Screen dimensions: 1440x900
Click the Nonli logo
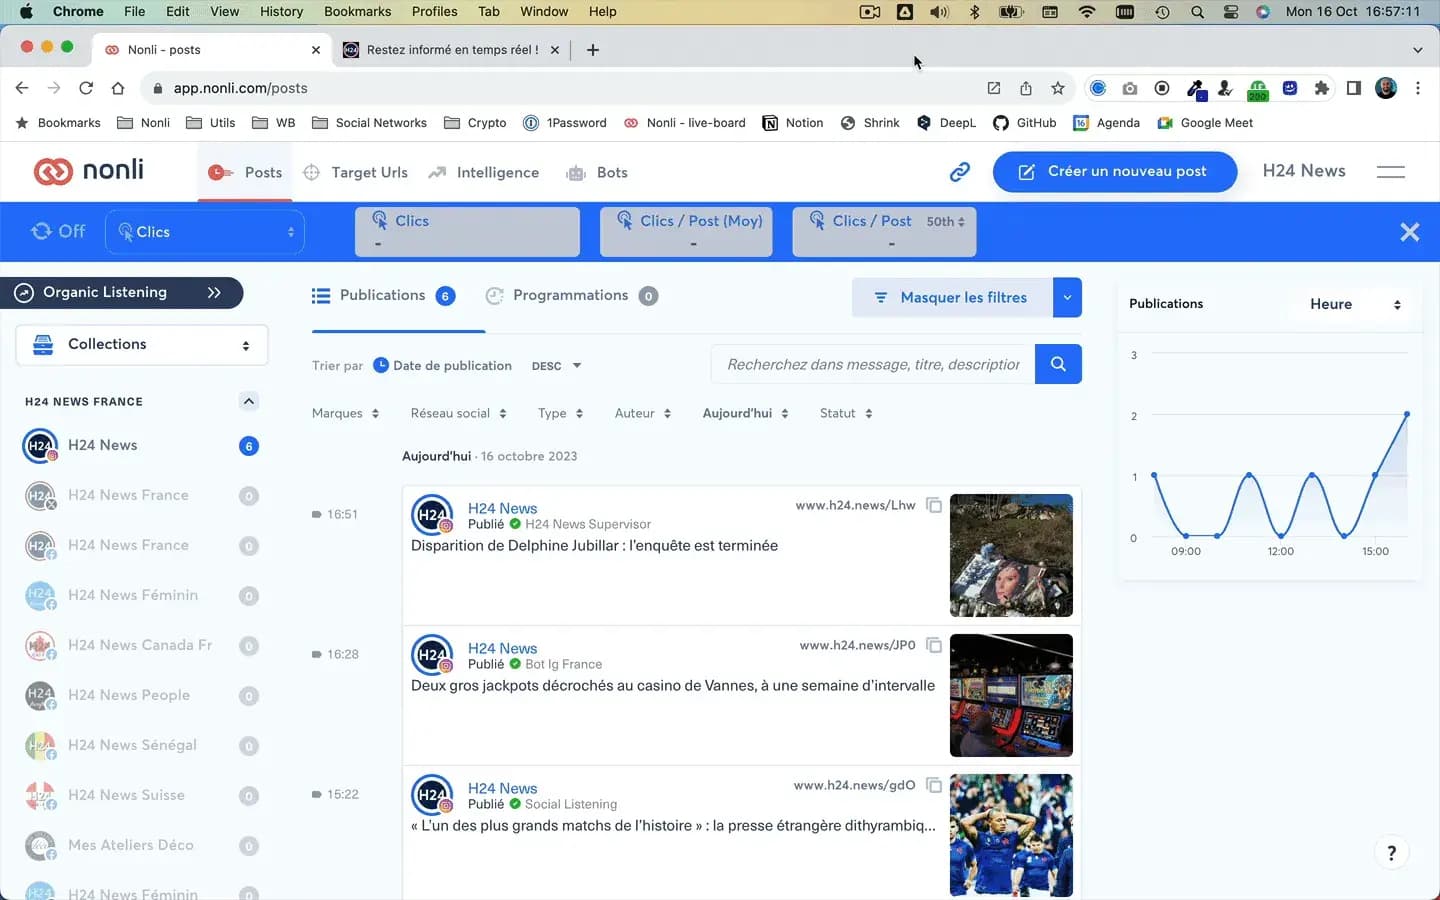click(x=89, y=171)
